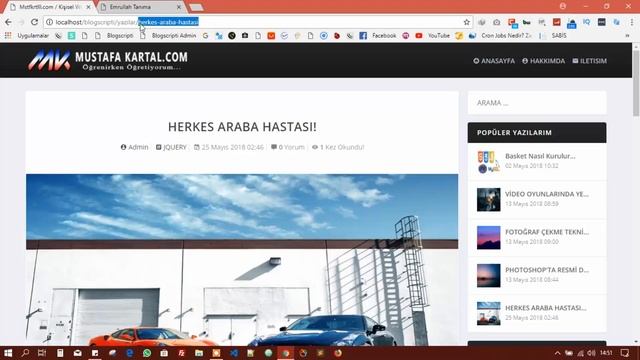
Task: Open Windows taskbar search
Action: tap(25, 353)
